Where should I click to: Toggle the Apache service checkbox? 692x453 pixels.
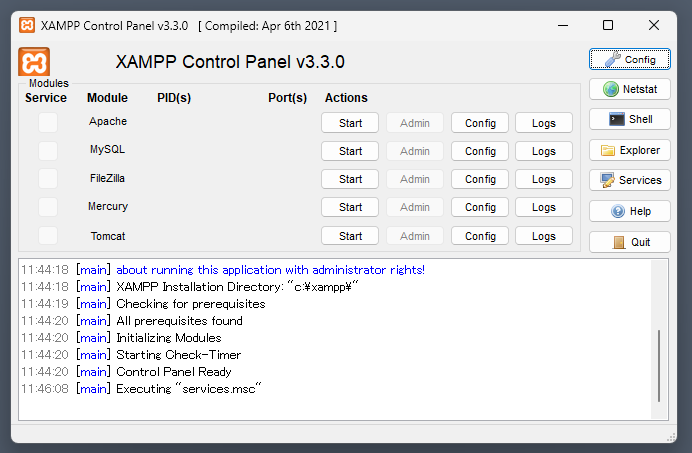pyautogui.click(x=48, y=122)
